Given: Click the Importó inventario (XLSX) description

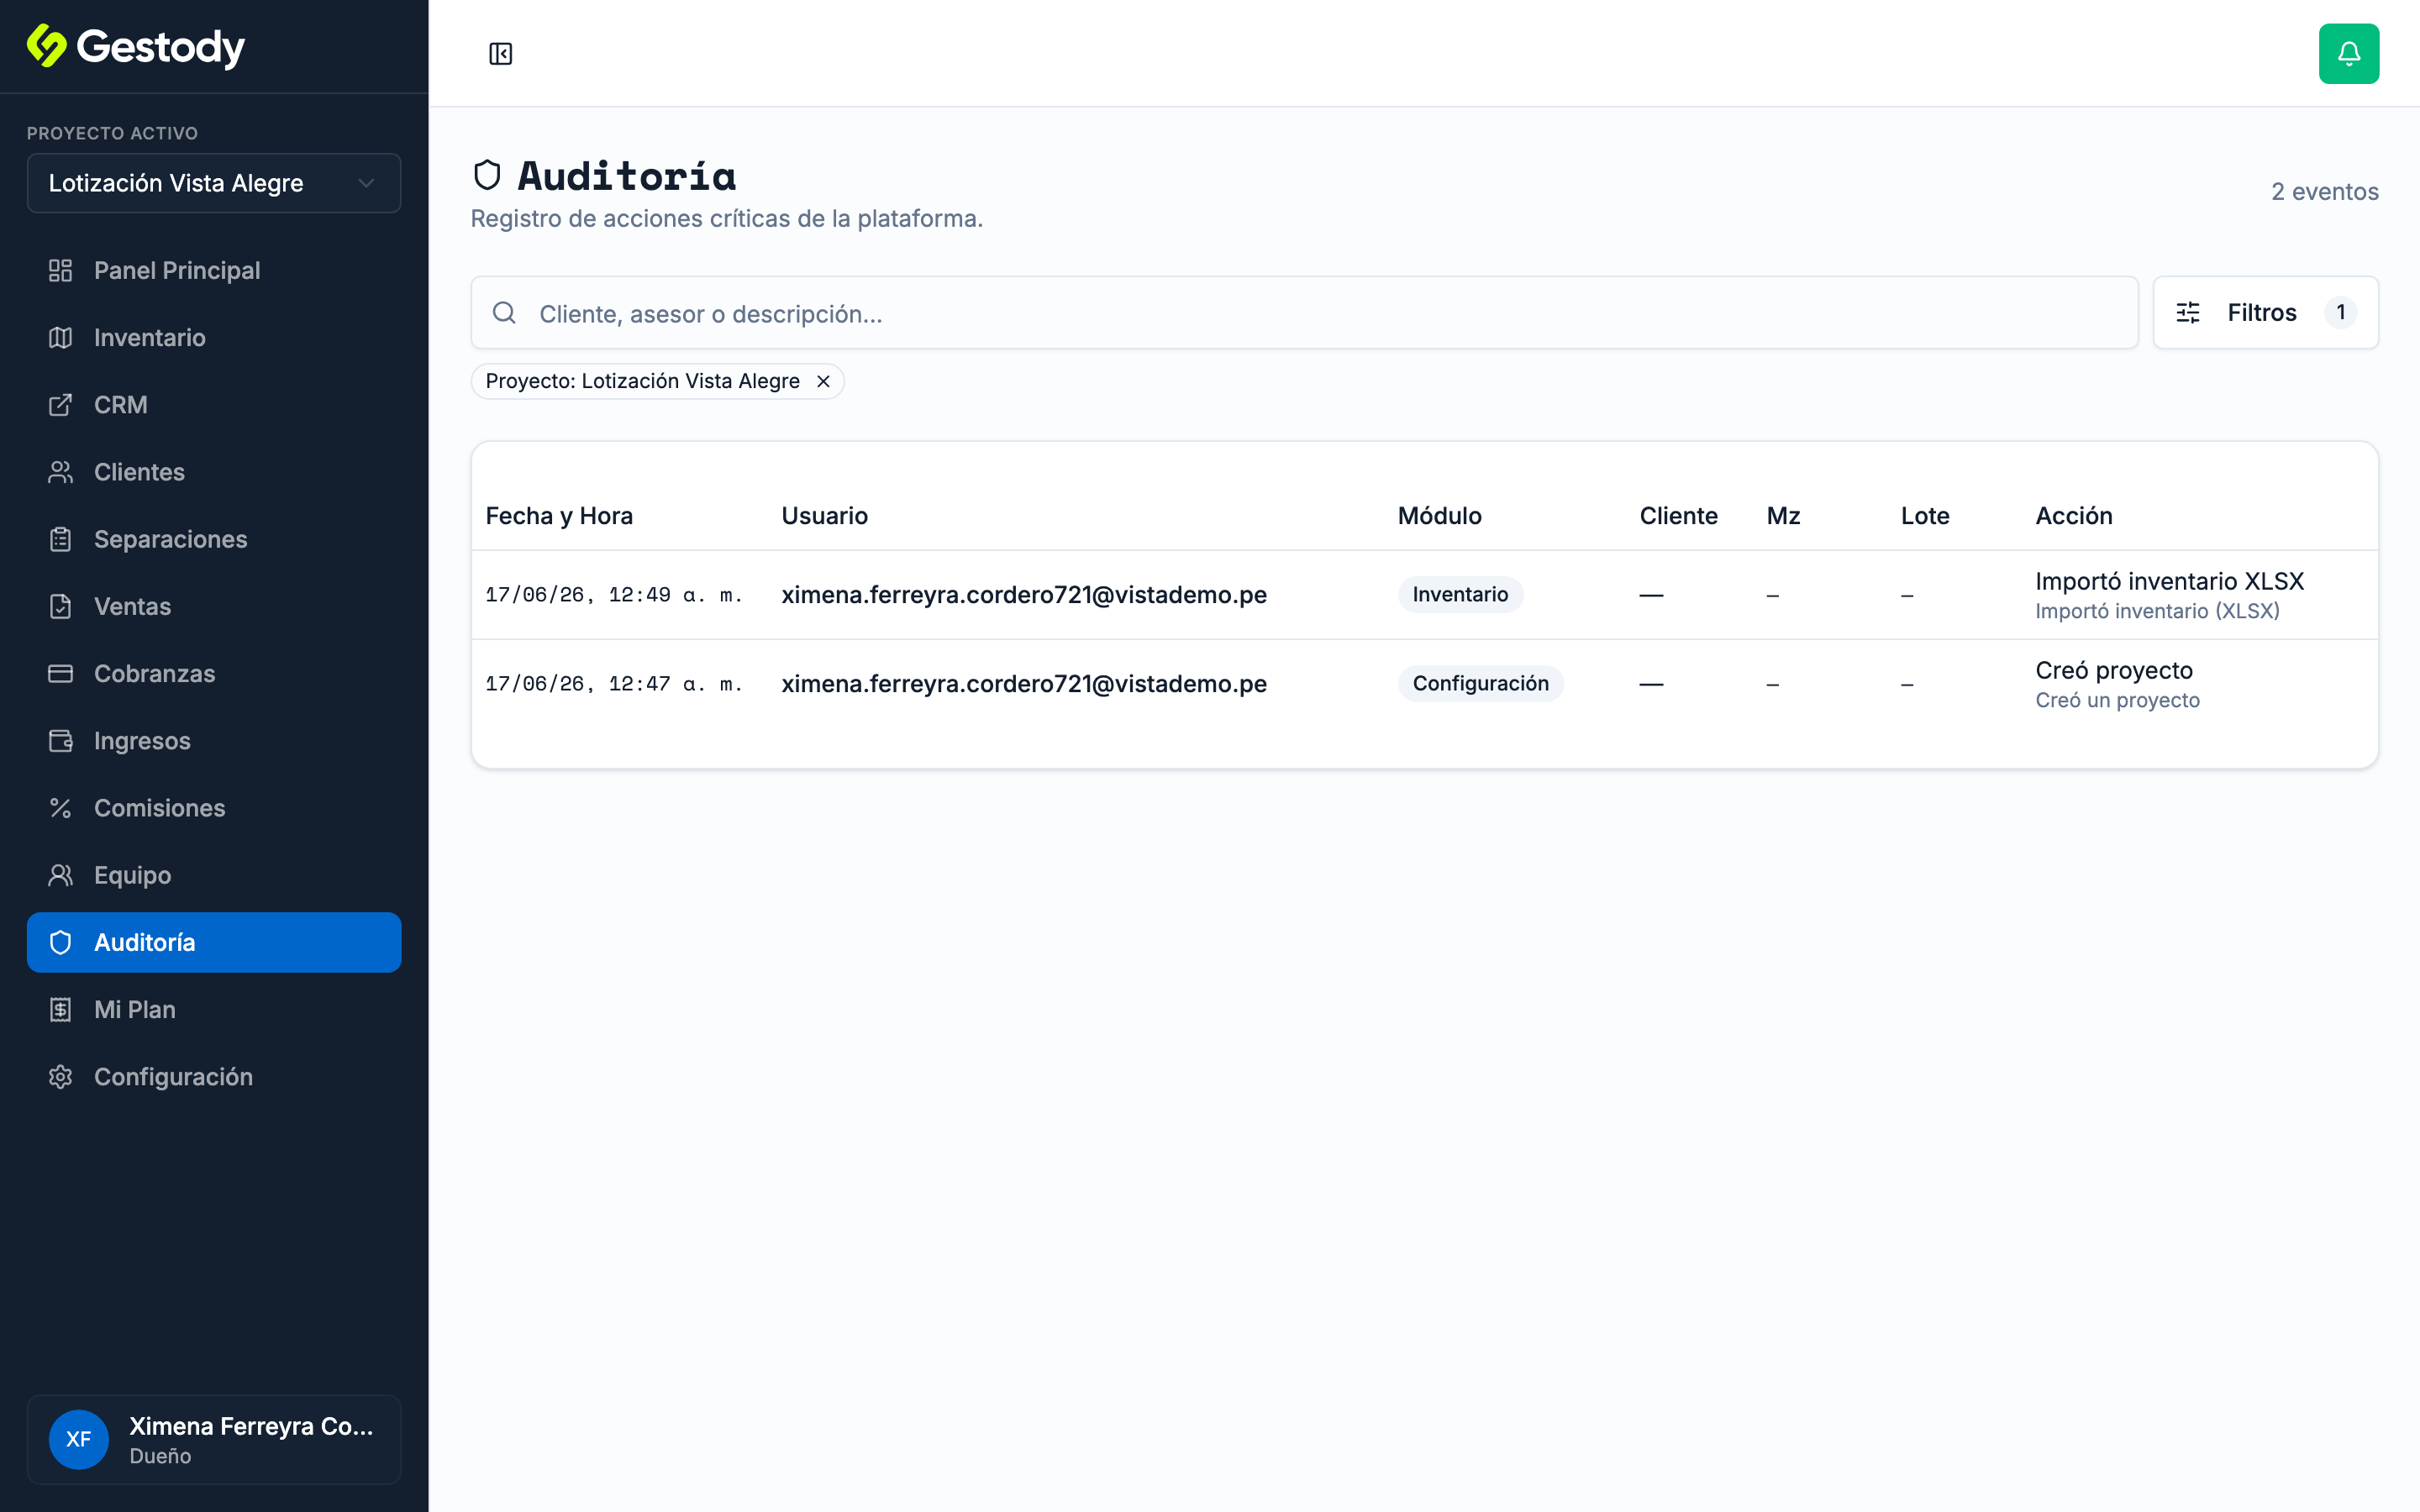Looking at the screenshot, I should pos(2157,611).
